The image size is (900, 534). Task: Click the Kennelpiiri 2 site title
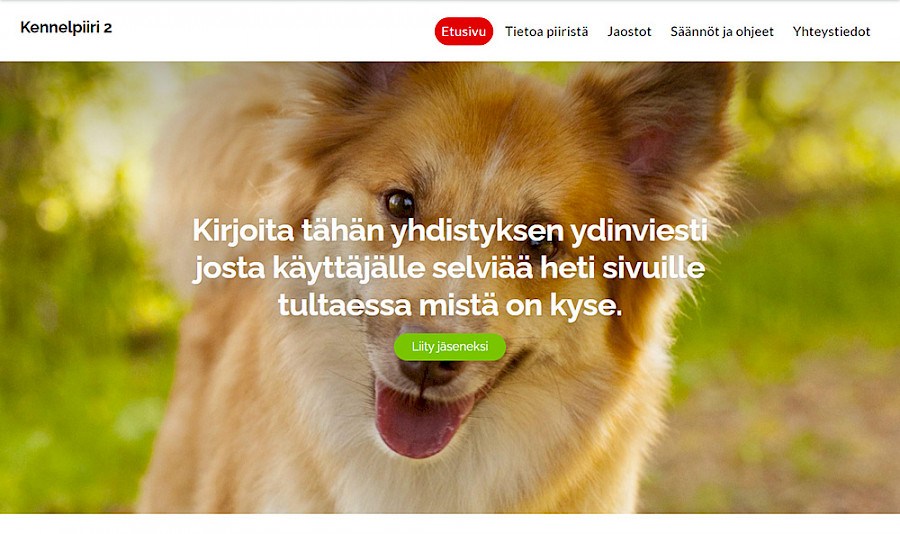tap(66, 27)
